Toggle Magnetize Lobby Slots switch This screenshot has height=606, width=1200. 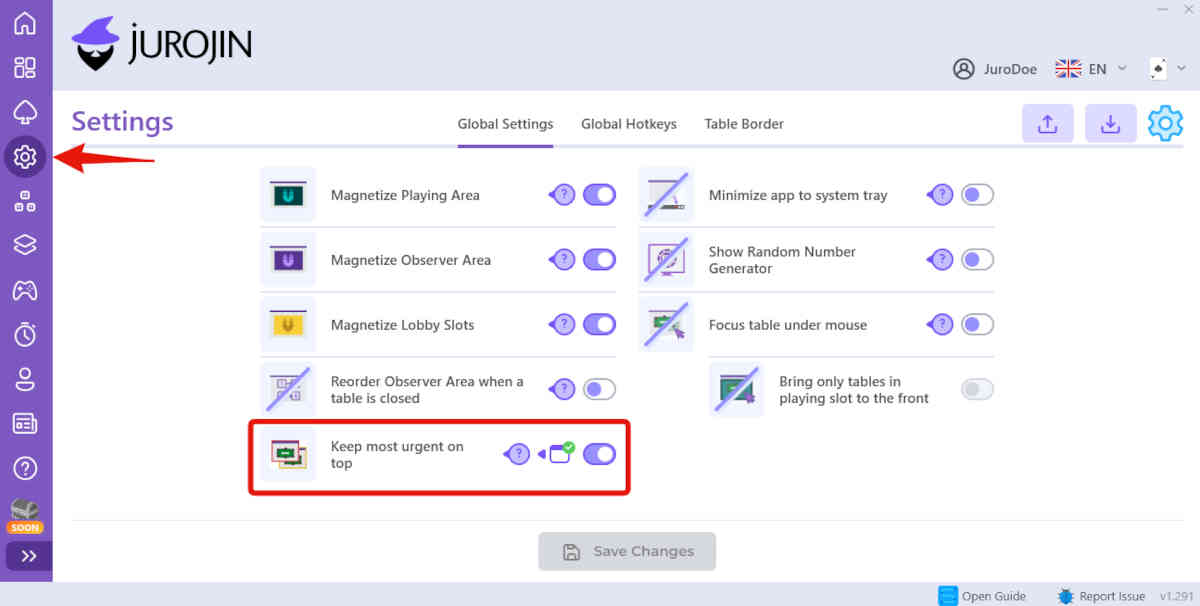pyautogui.click(x=599, y=325)
